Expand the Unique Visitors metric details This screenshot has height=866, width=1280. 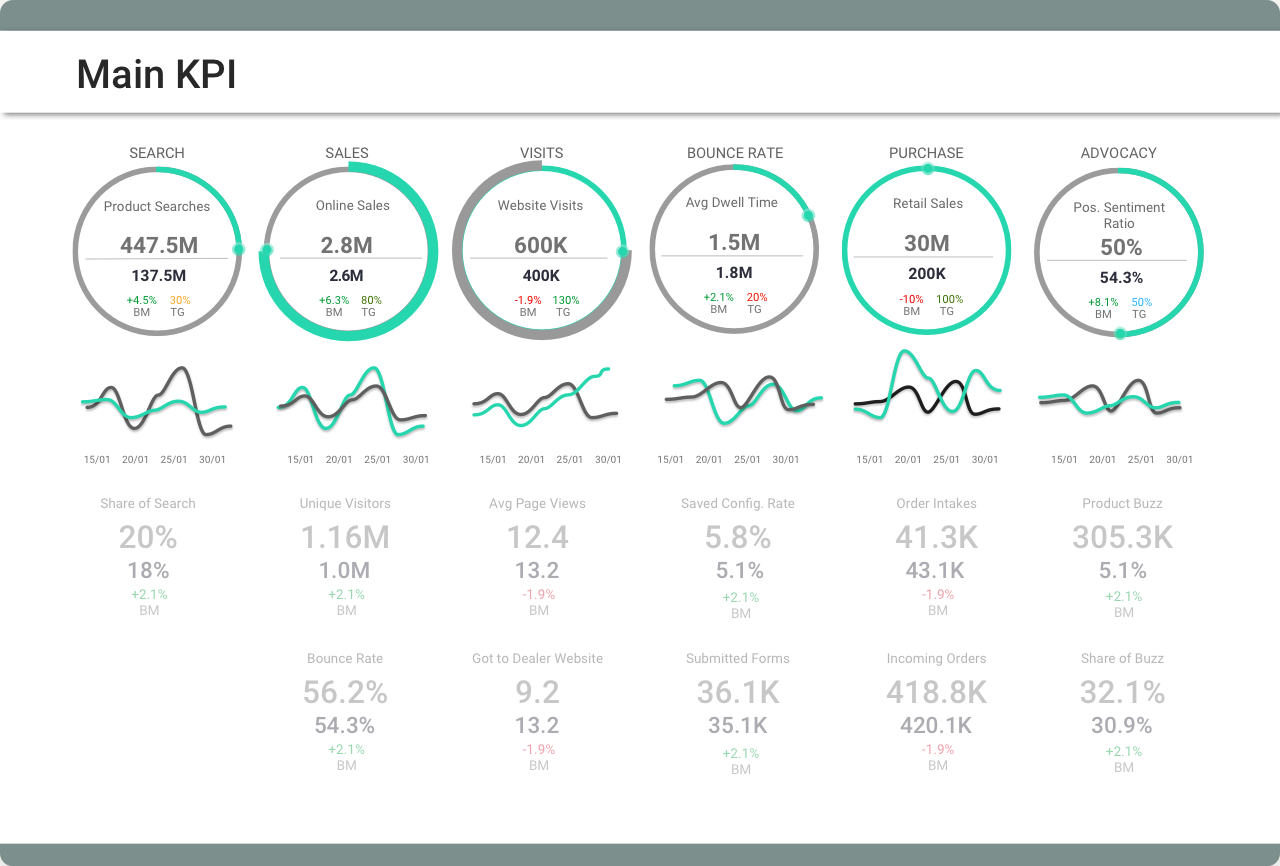(x=345, y=538)
